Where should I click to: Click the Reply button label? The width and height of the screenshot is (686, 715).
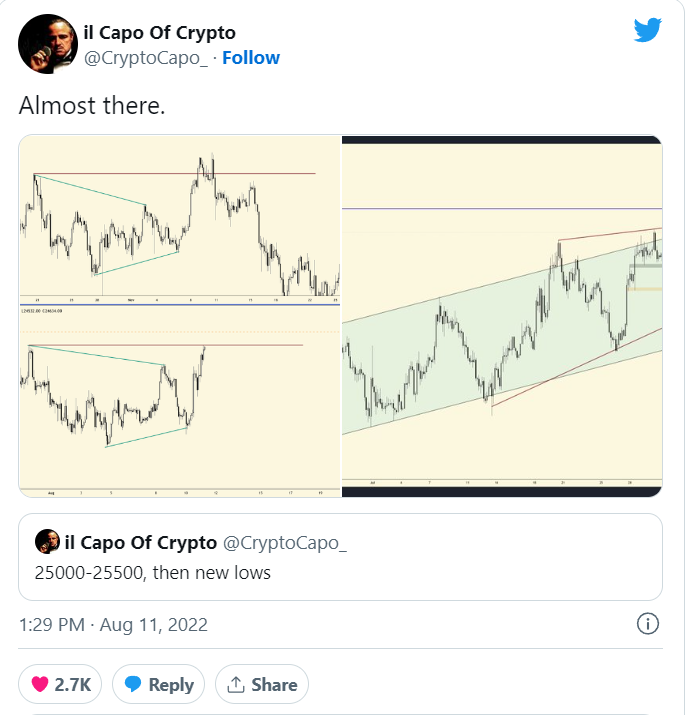click(x=171, y=685)
